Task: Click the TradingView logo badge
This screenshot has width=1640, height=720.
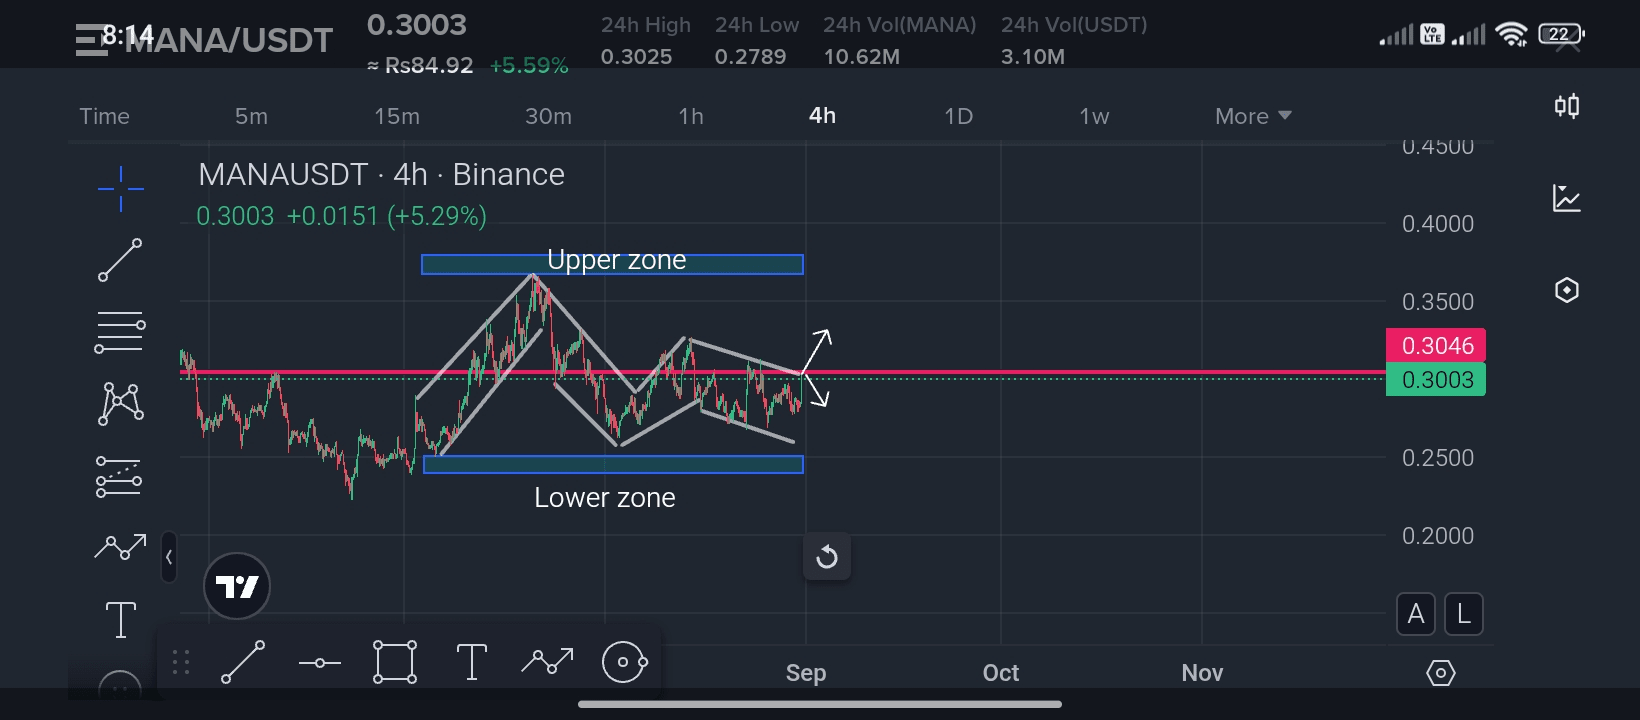Action: pyautogui.click(x=237, y=586)
